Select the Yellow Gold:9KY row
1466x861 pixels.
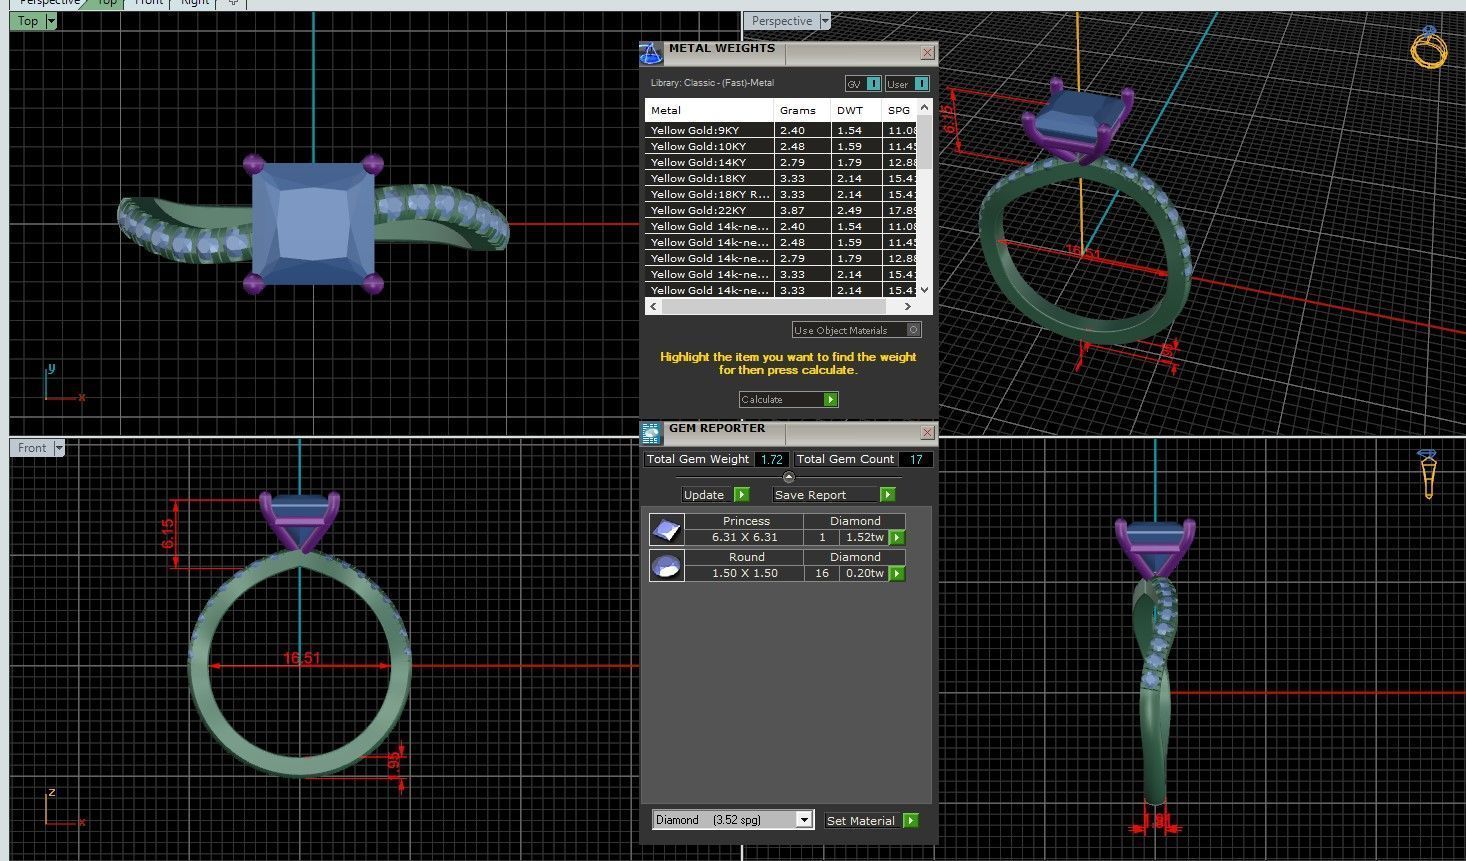coord(780,130)
